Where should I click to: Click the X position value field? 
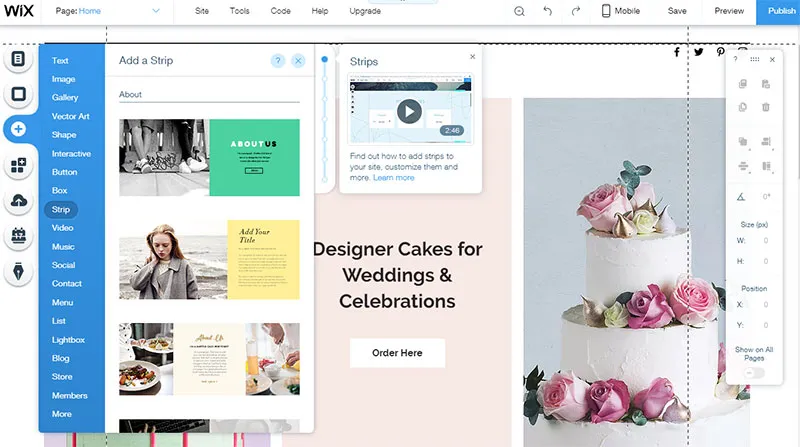(765, 305)
